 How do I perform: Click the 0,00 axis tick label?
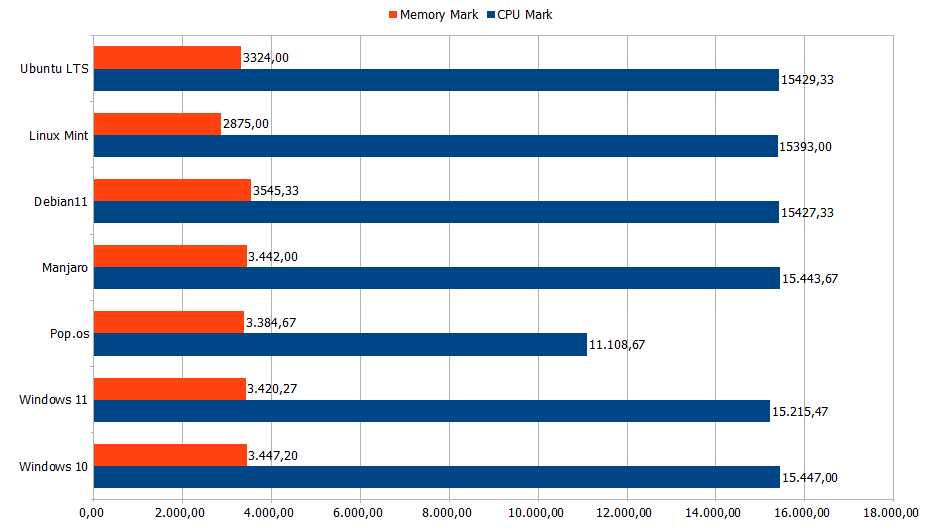(91, 513)
